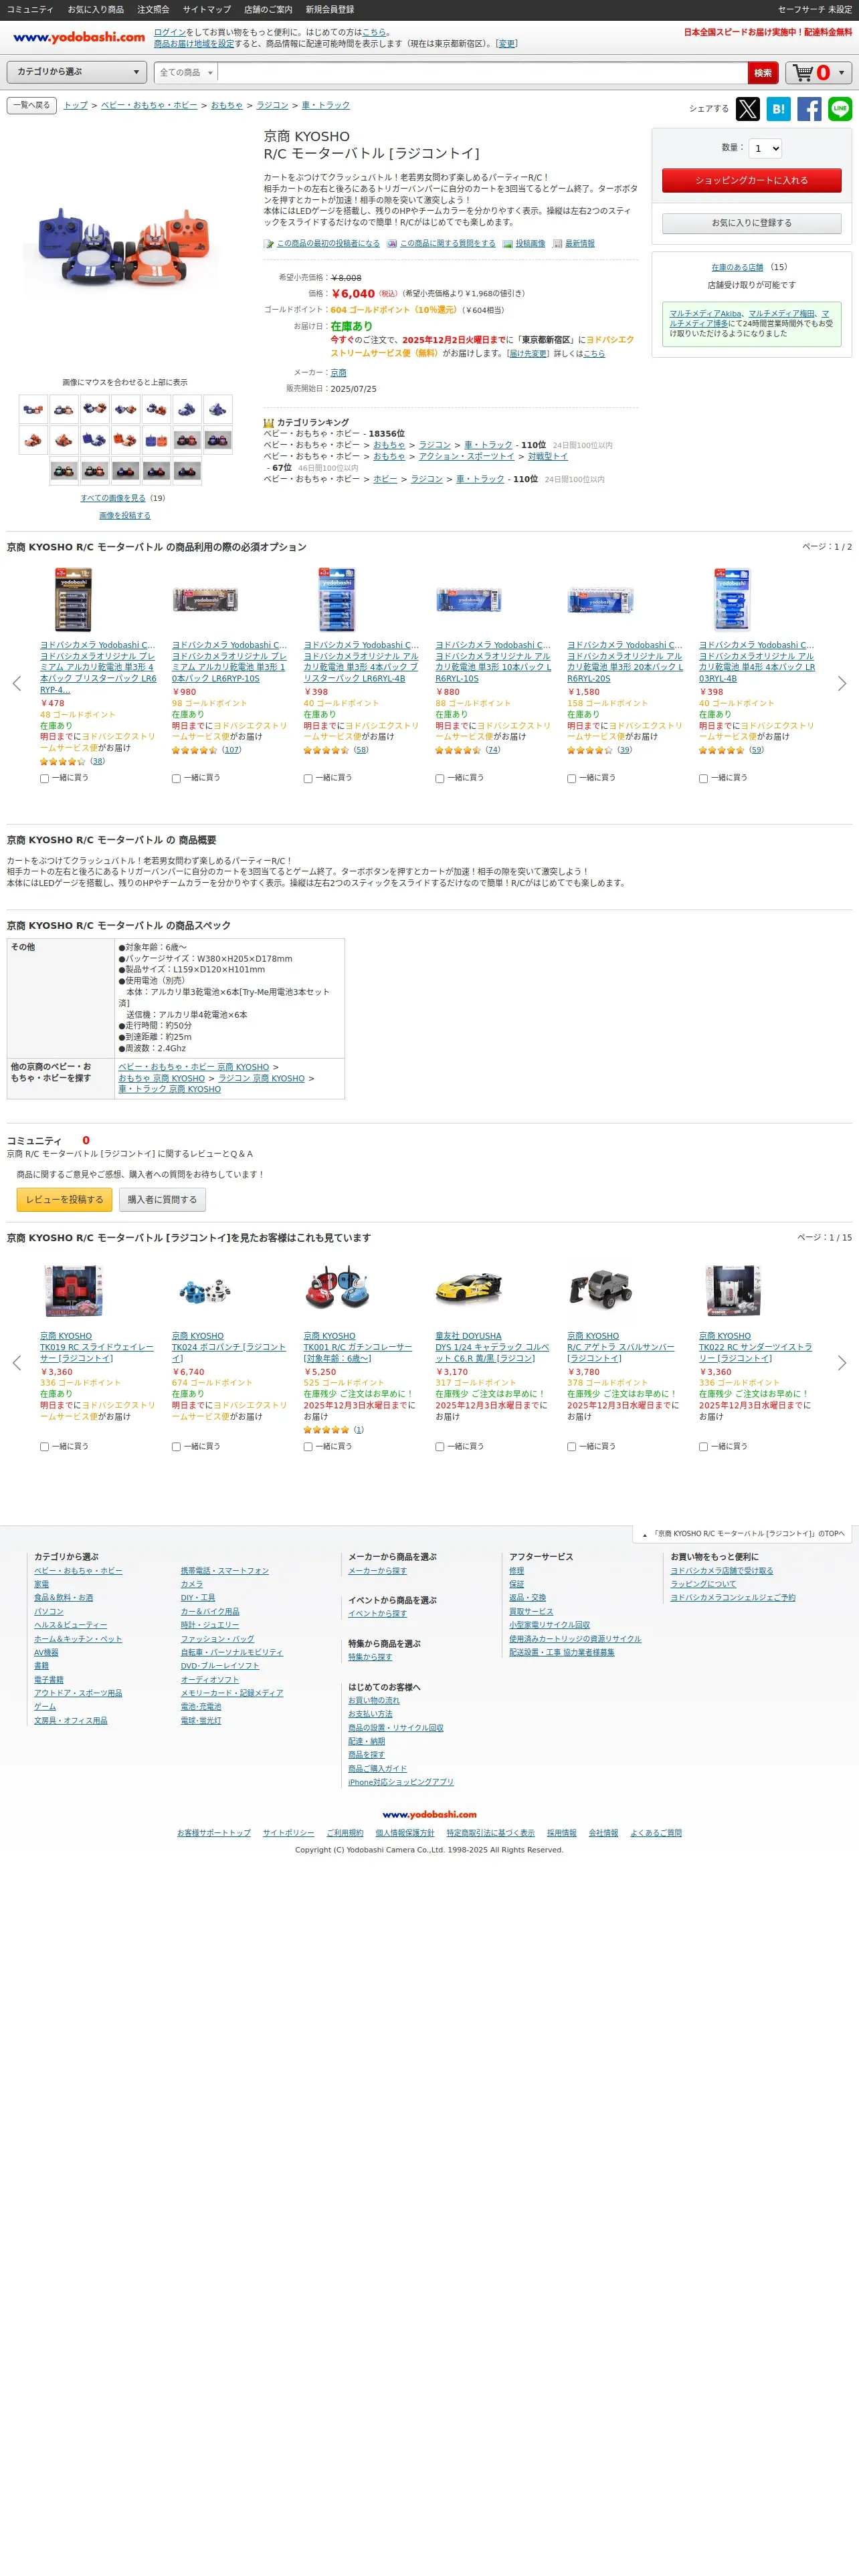Viewport: 859px width, 2576px height.
Task: Click 購入者に質問する button
Action: point(162,1199)
